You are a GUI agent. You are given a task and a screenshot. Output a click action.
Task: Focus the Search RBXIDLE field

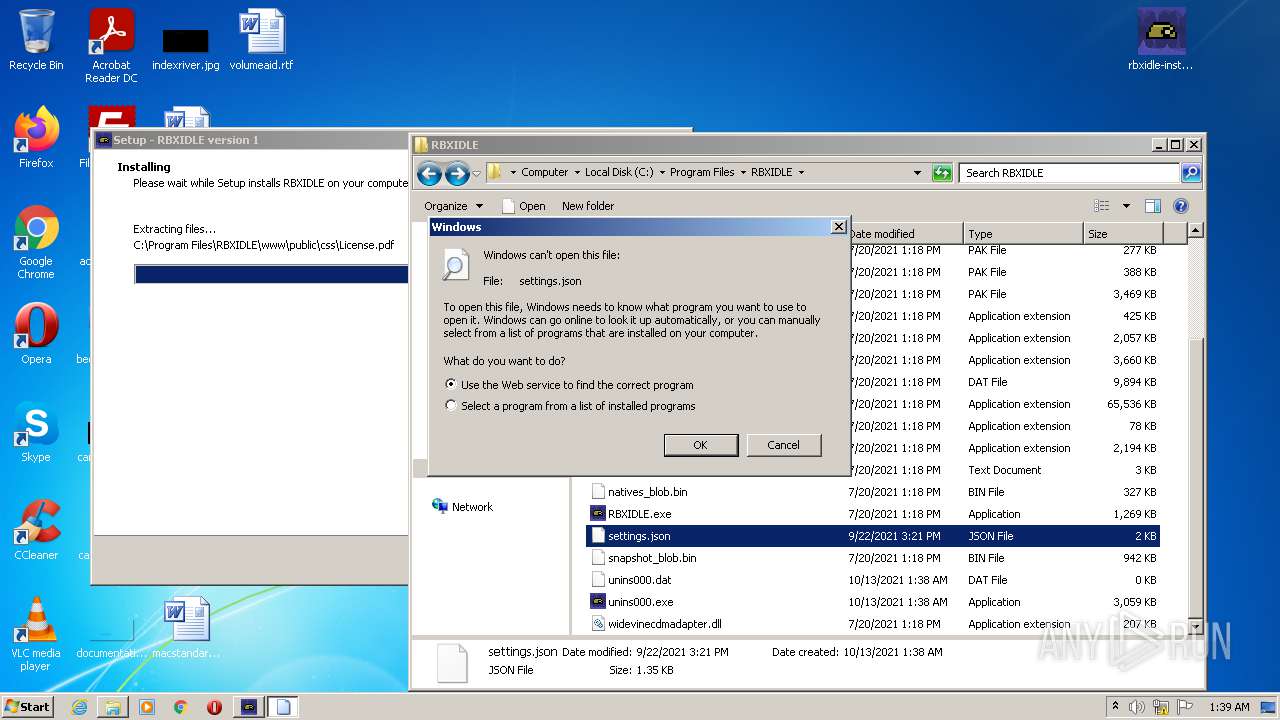pyautogui.click(x=1069, y=172)
